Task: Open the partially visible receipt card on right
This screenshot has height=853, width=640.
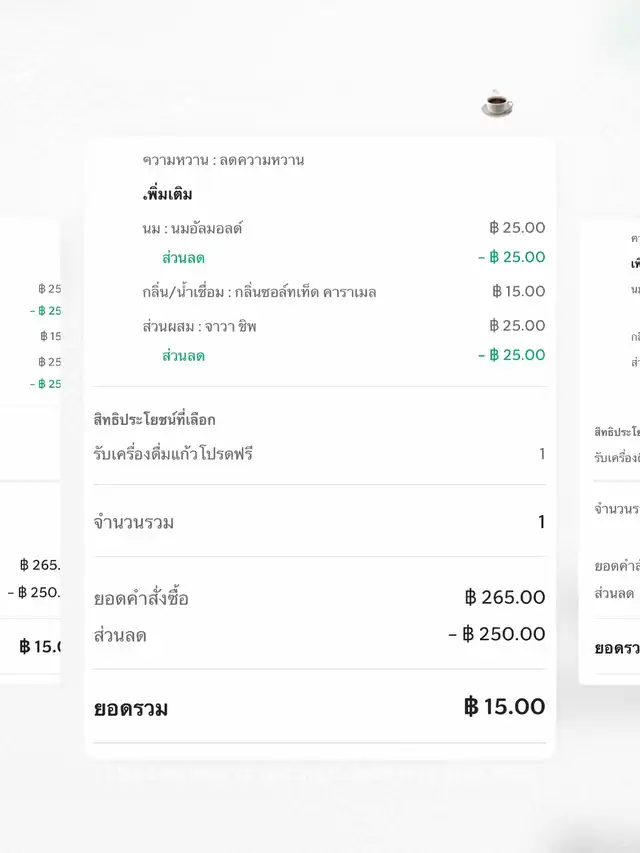Action: click(x=611, y=450)
